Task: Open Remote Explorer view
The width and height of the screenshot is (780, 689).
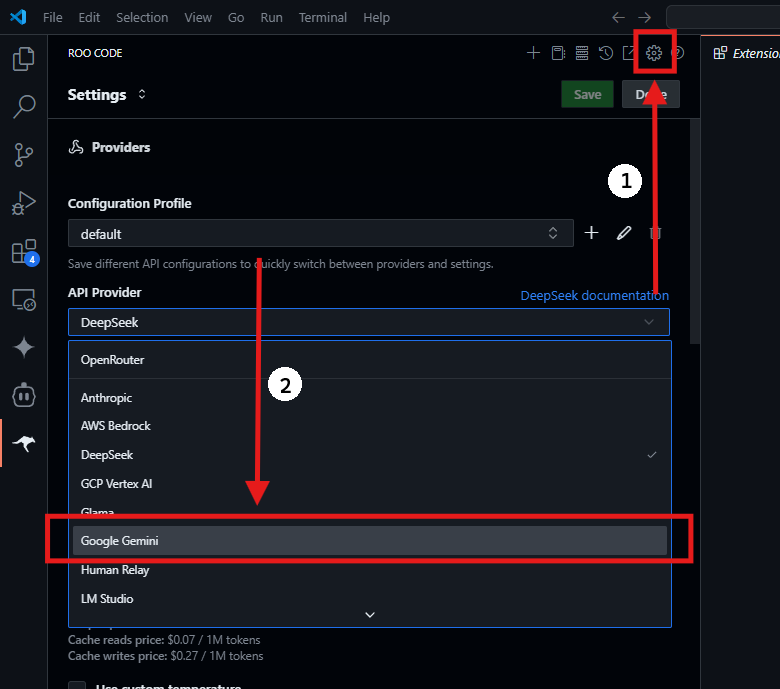Action: point(23,300)
